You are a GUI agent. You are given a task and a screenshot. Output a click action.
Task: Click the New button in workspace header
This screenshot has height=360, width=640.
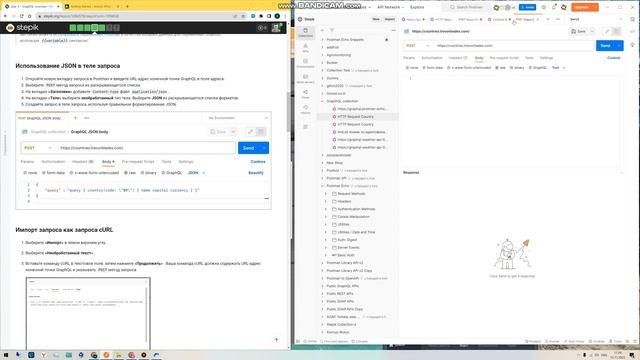[376, 19]
